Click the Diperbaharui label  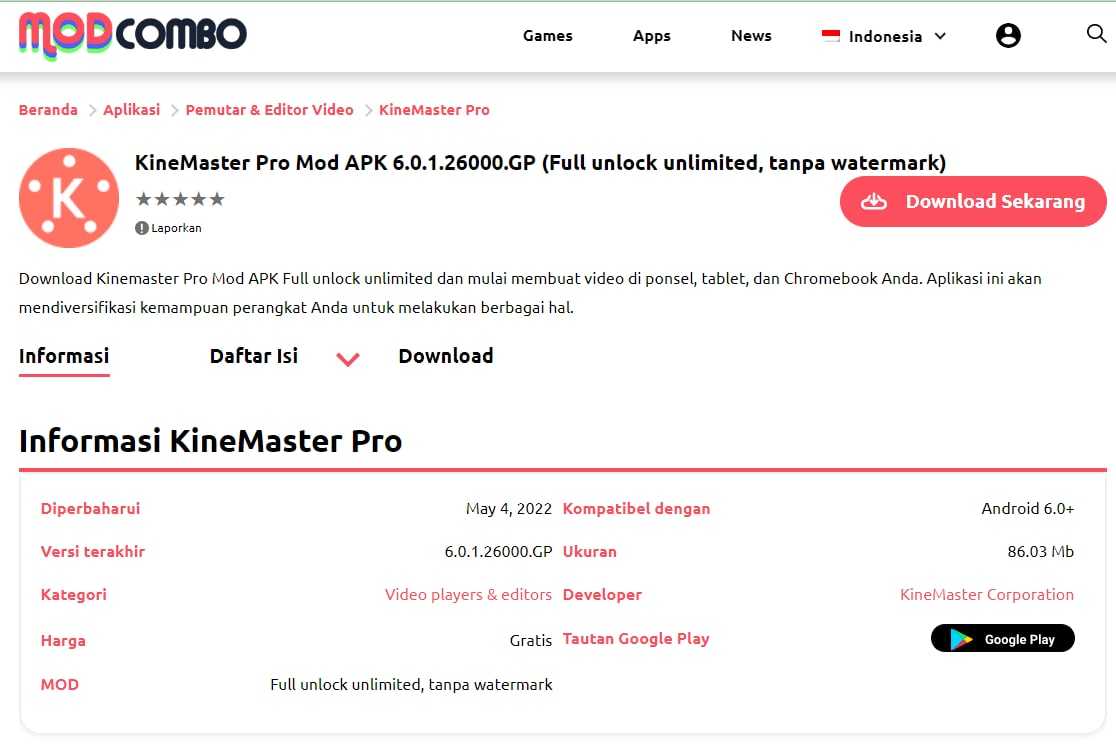point(90,508)
